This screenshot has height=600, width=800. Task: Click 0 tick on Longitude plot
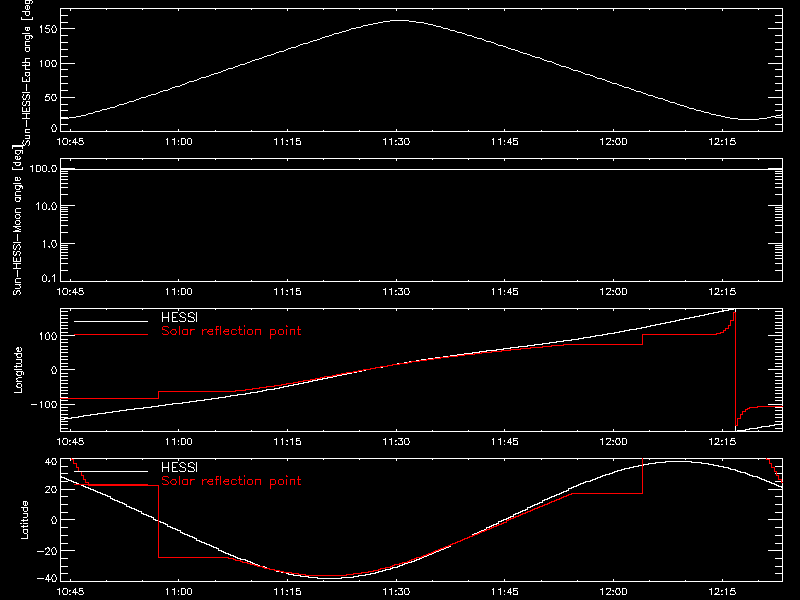click(54, 370)
